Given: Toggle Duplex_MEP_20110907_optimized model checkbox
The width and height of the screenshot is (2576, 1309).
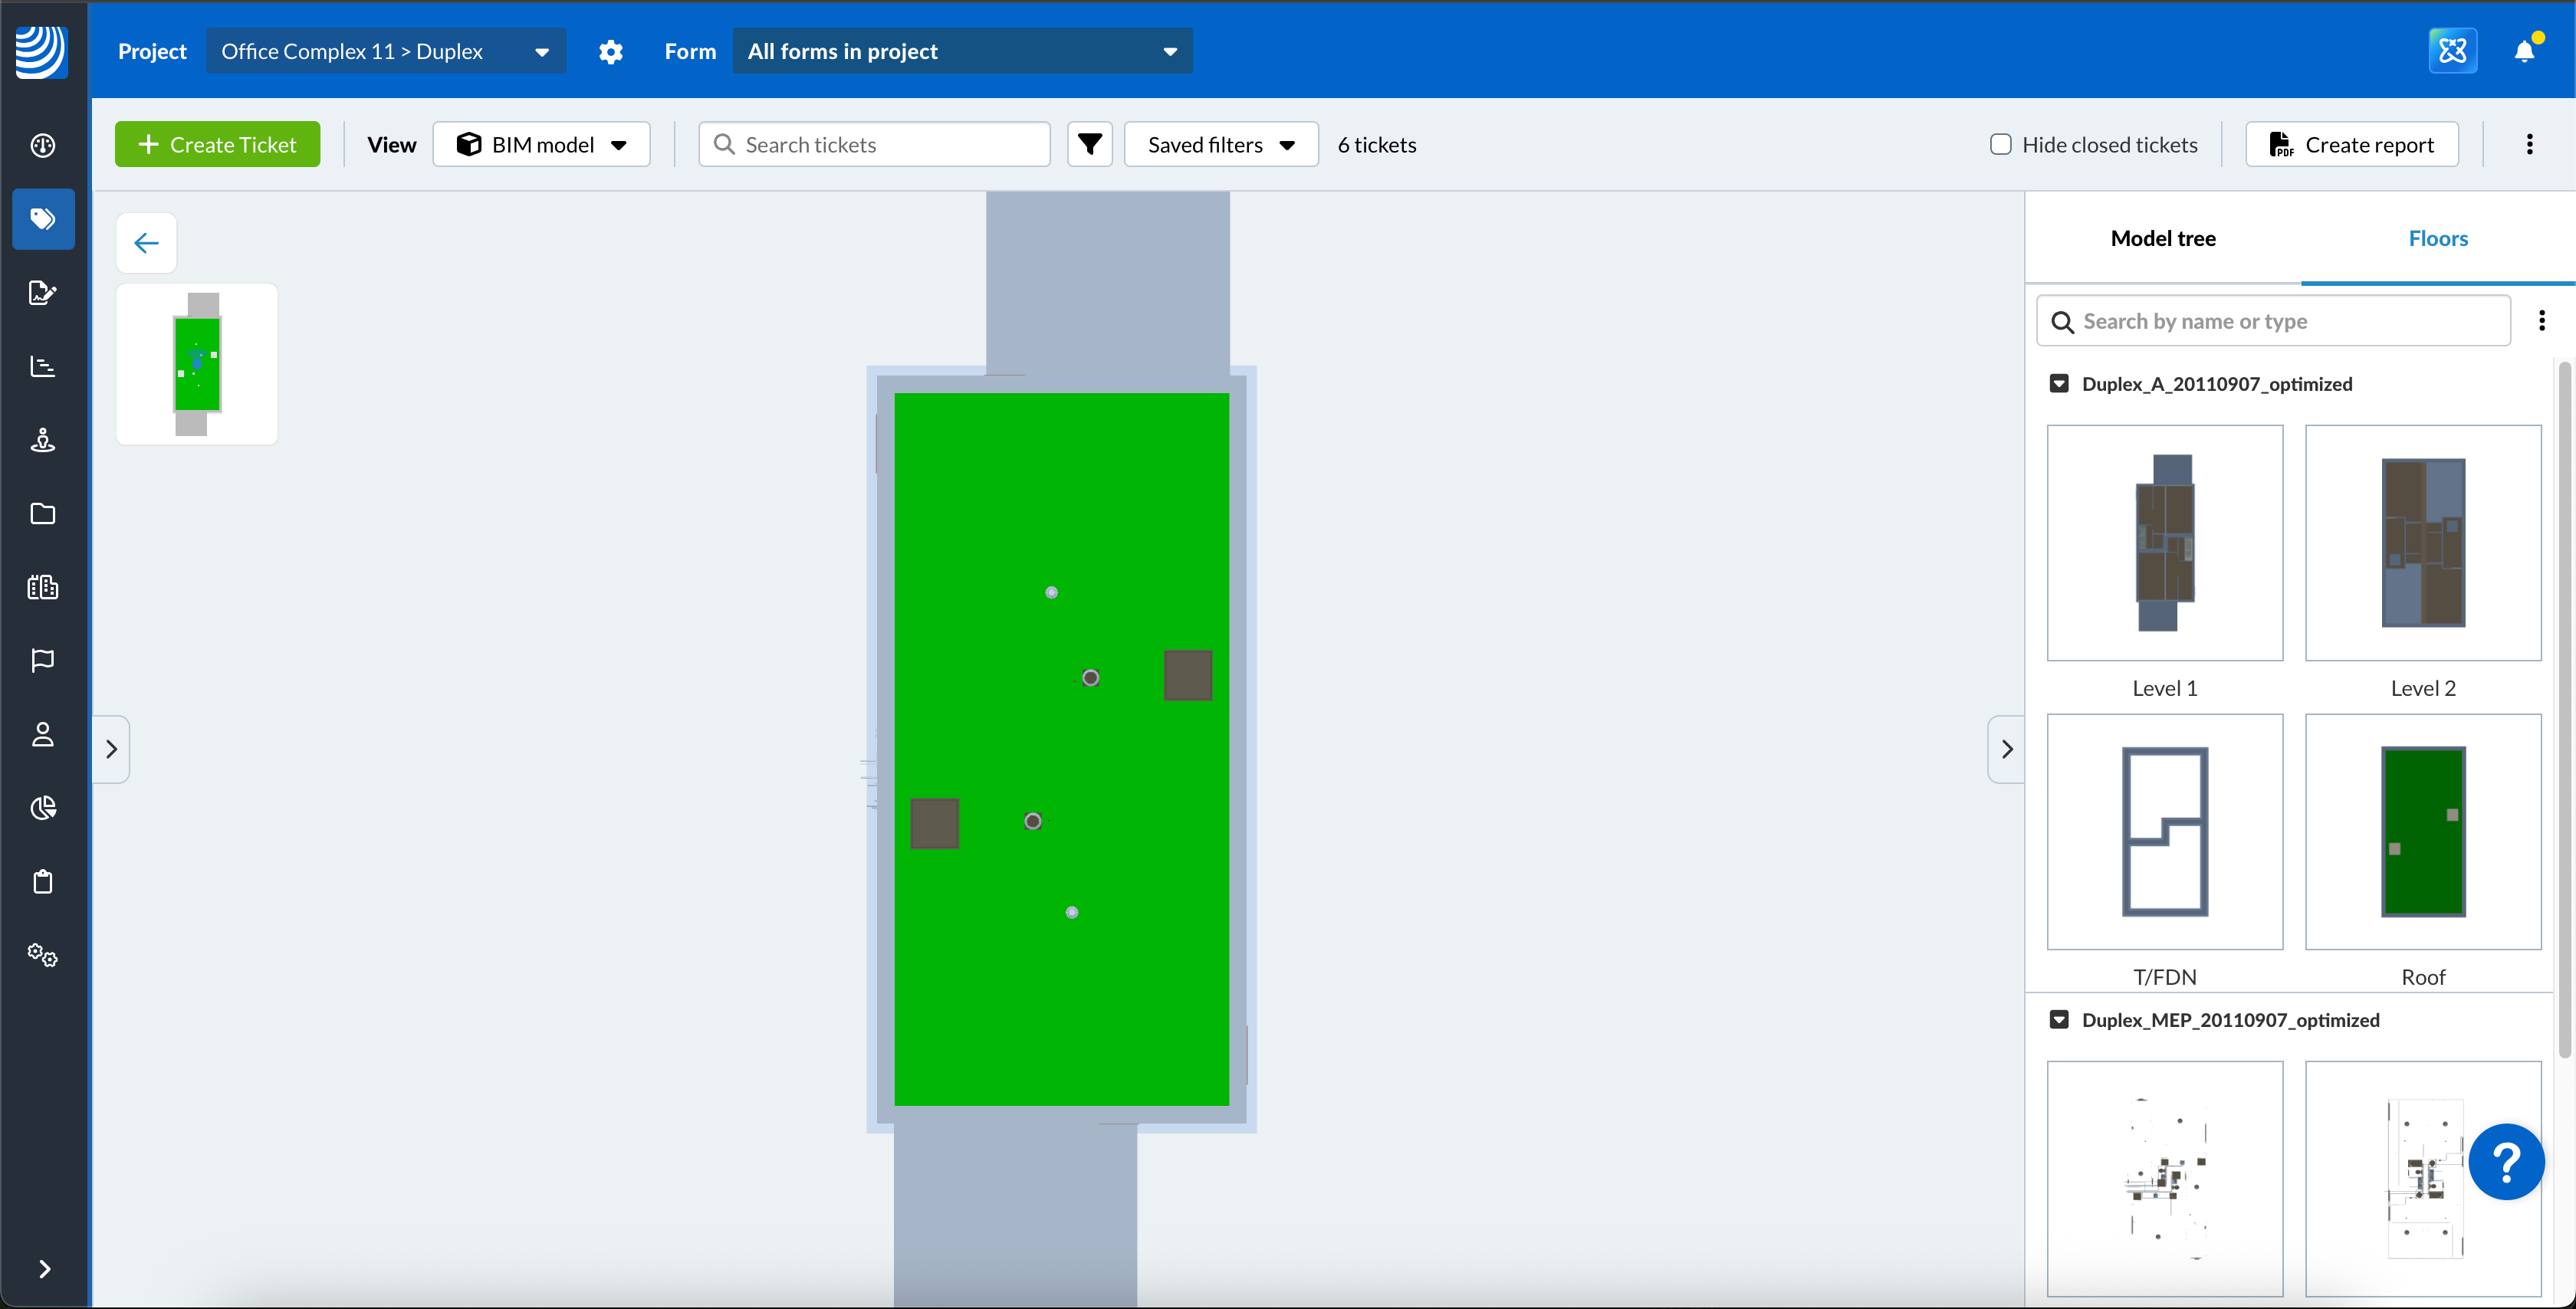Looking at the screenshot, I should pos(2059,1020).
